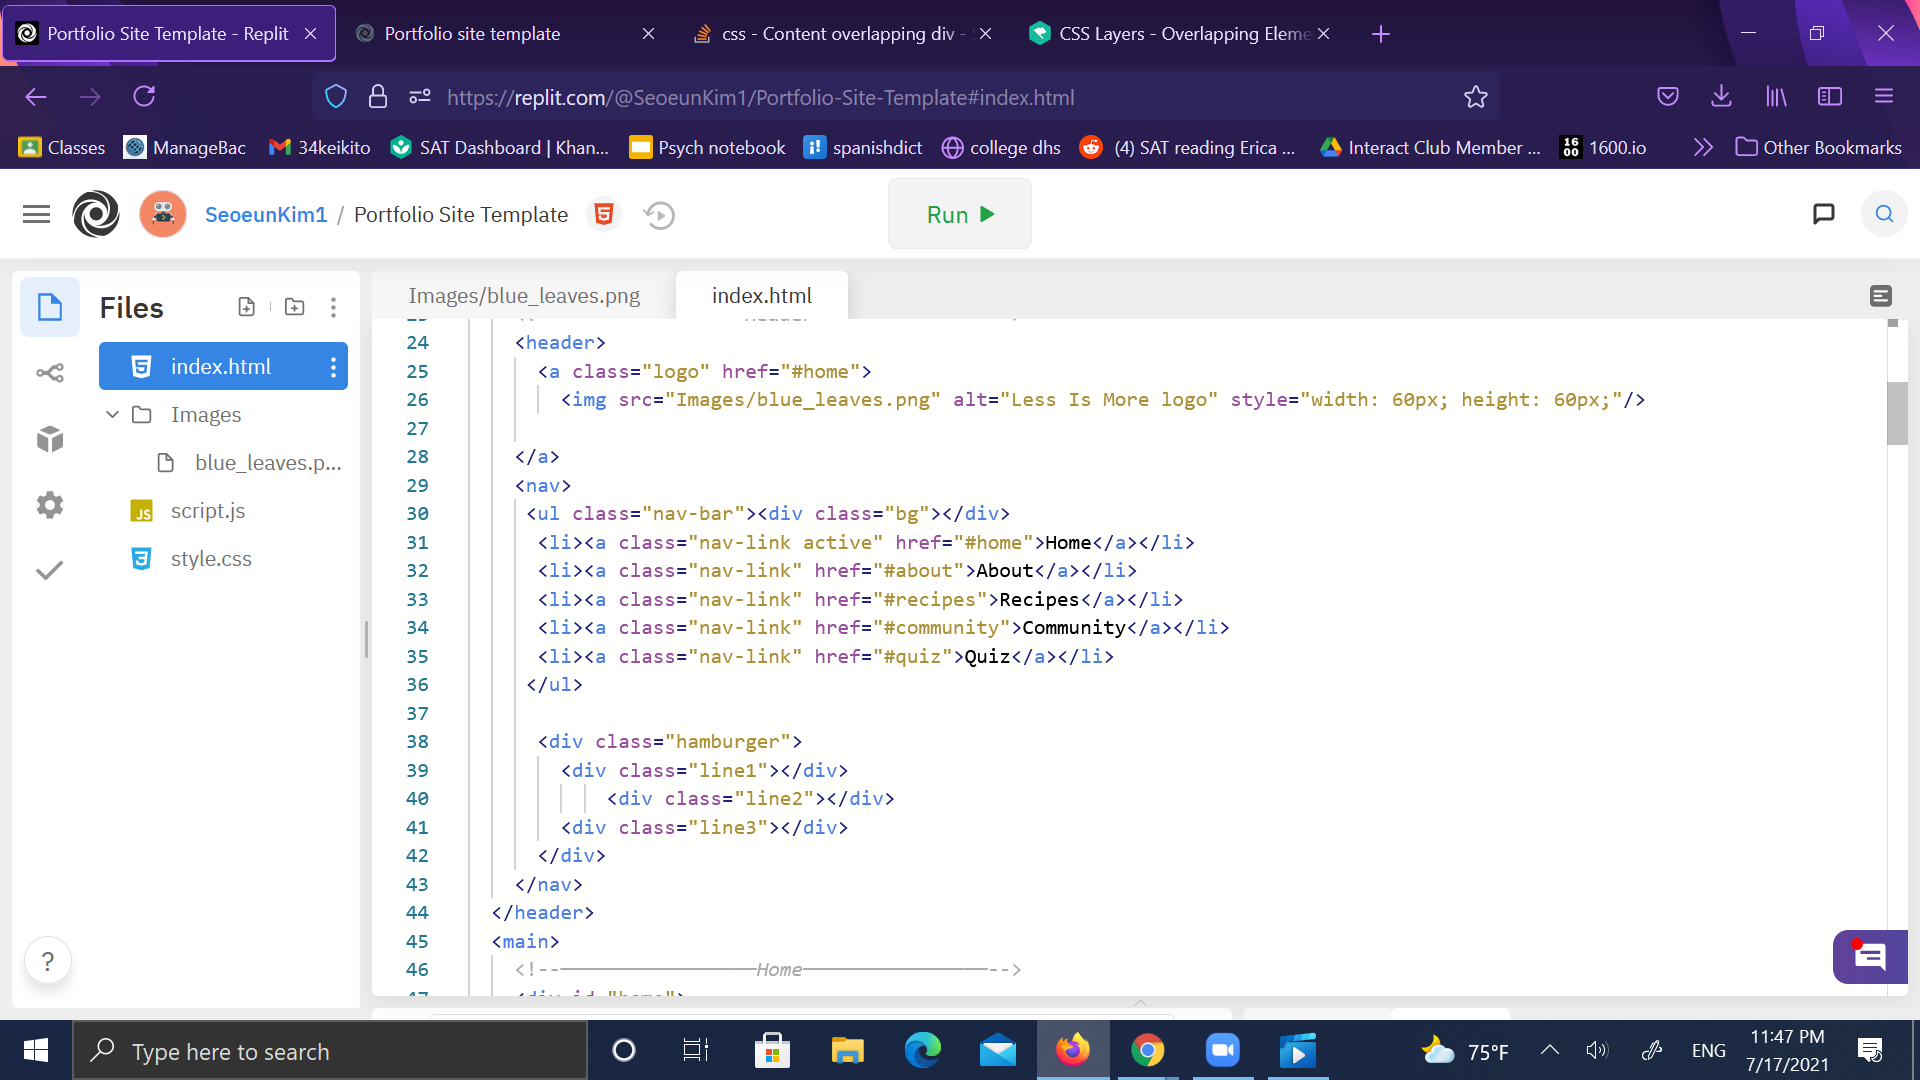The image size is (1920, 1080).
Task: Open the SeoeunKim1 profile link
Action: [266, 215]
